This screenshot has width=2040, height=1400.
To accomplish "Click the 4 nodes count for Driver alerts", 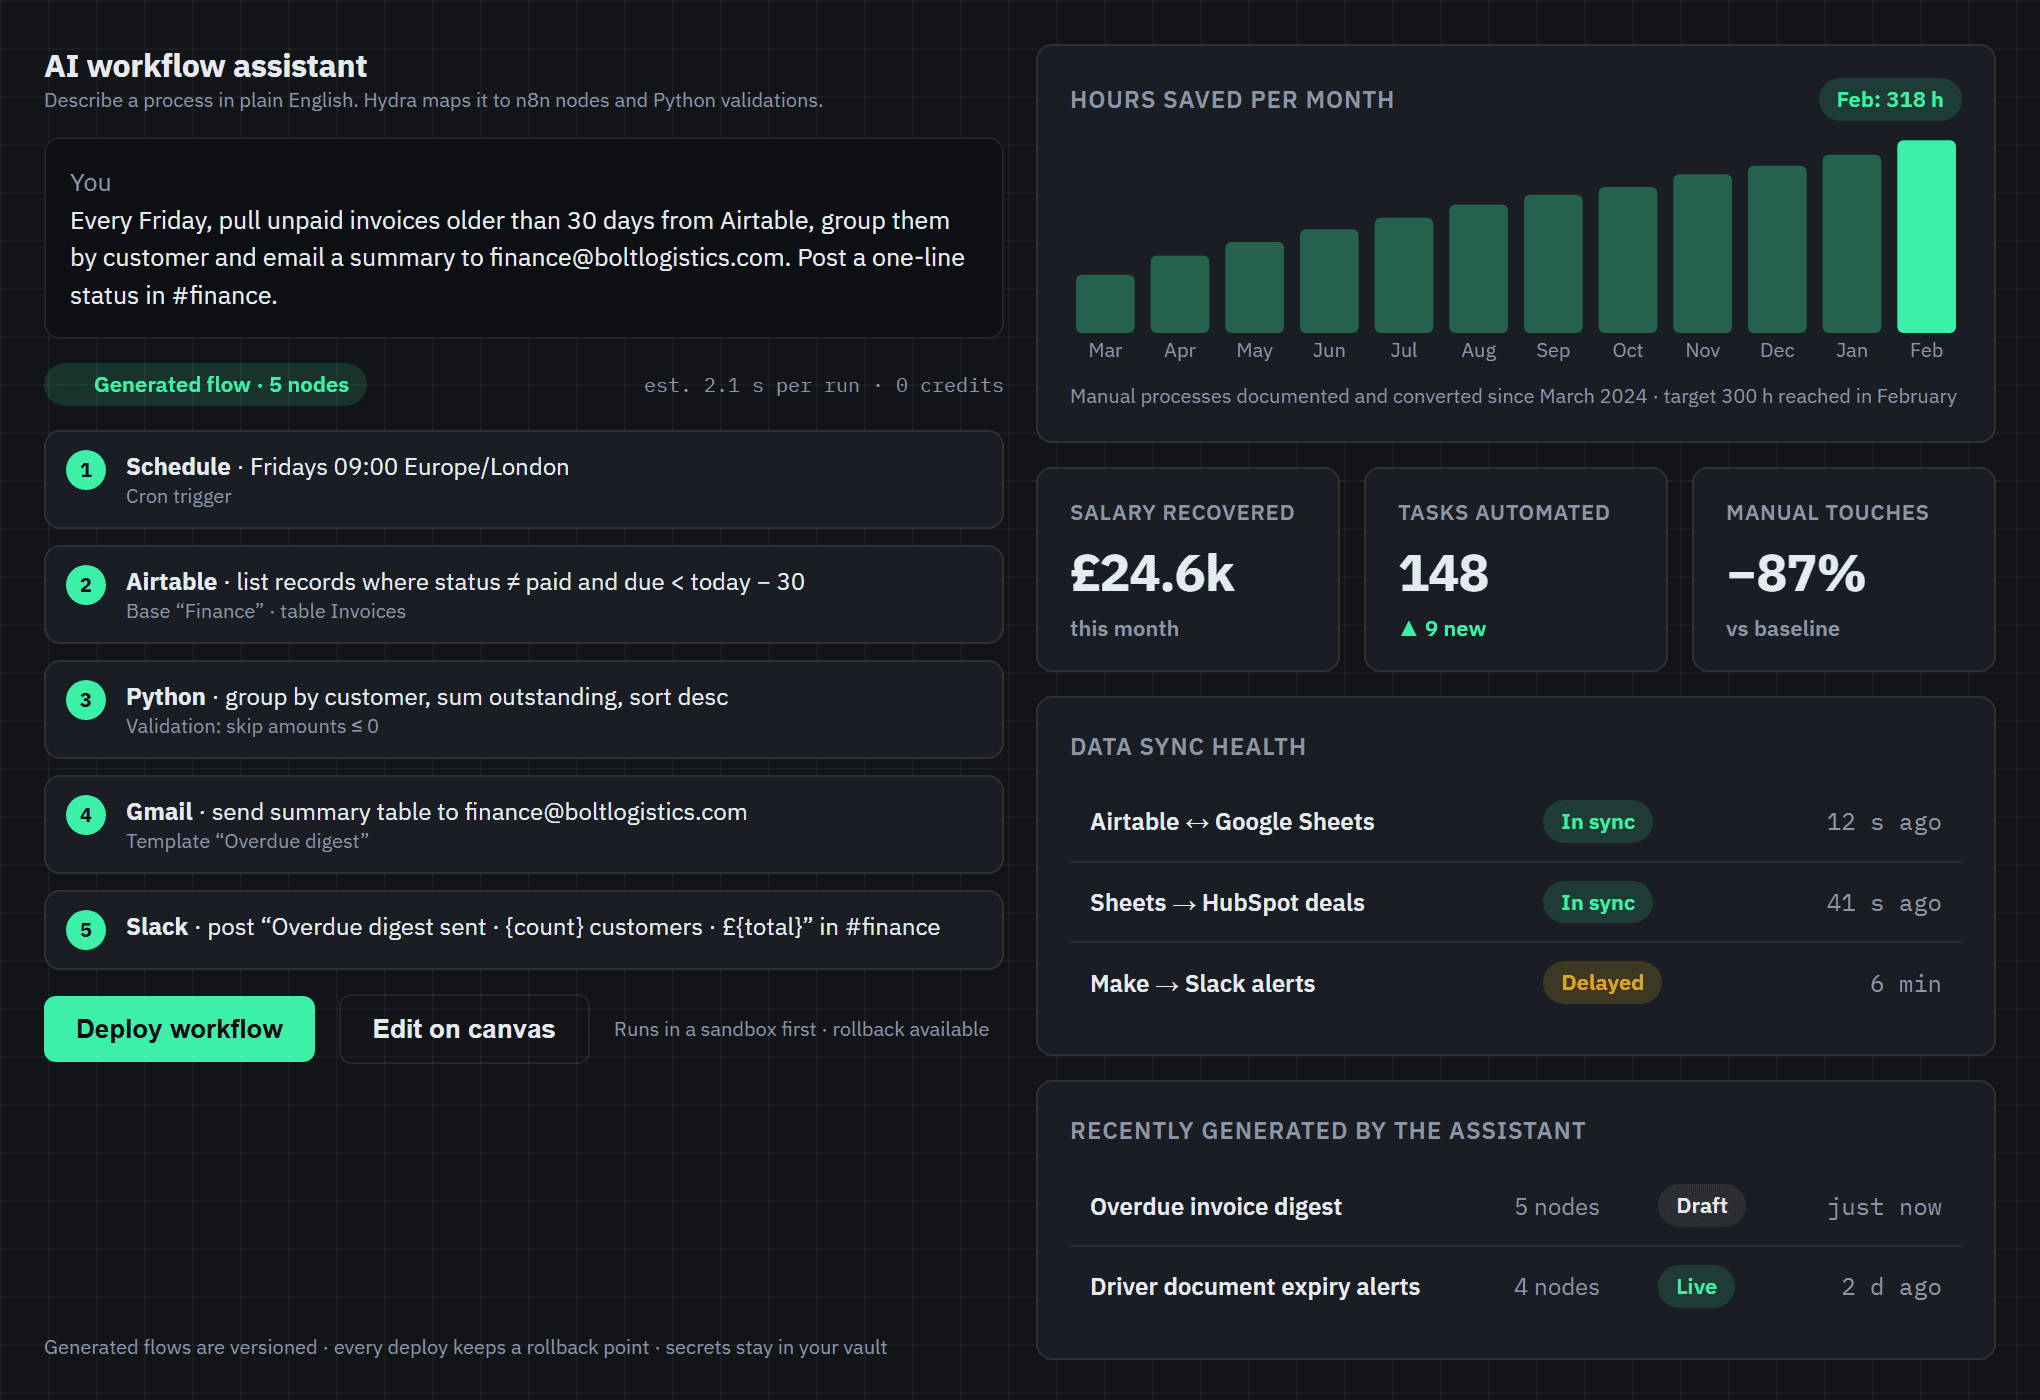I will pyautogui.click(x=1557, y=1287).
